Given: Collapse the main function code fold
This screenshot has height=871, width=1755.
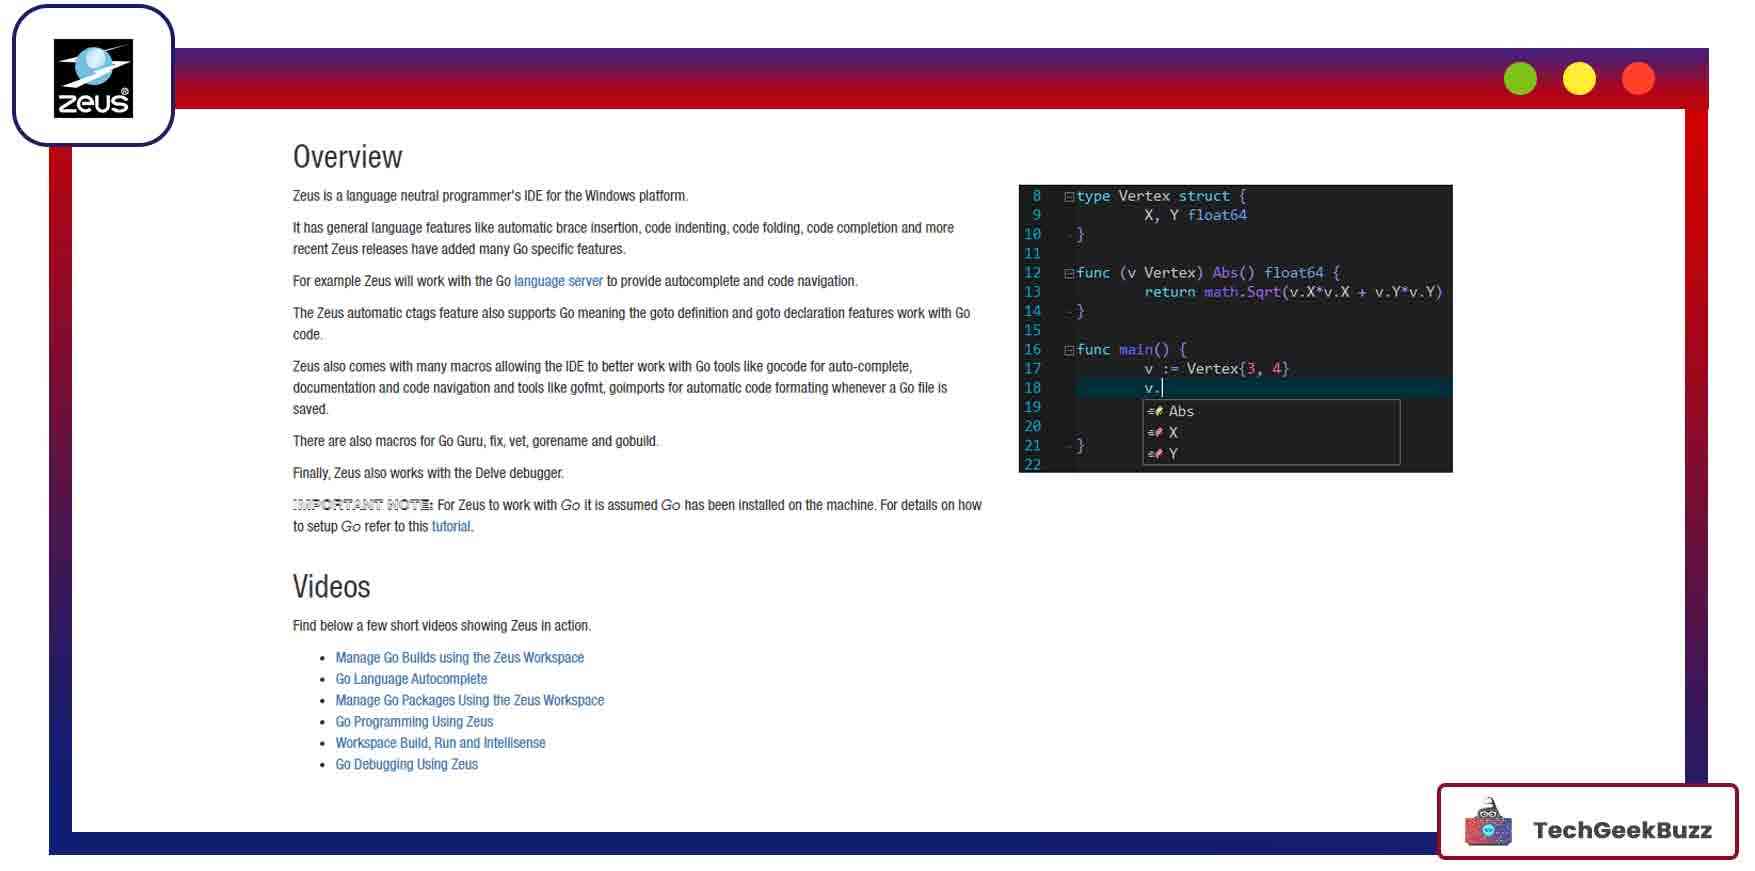Looking at the screenshot, I should point(1069,350).
